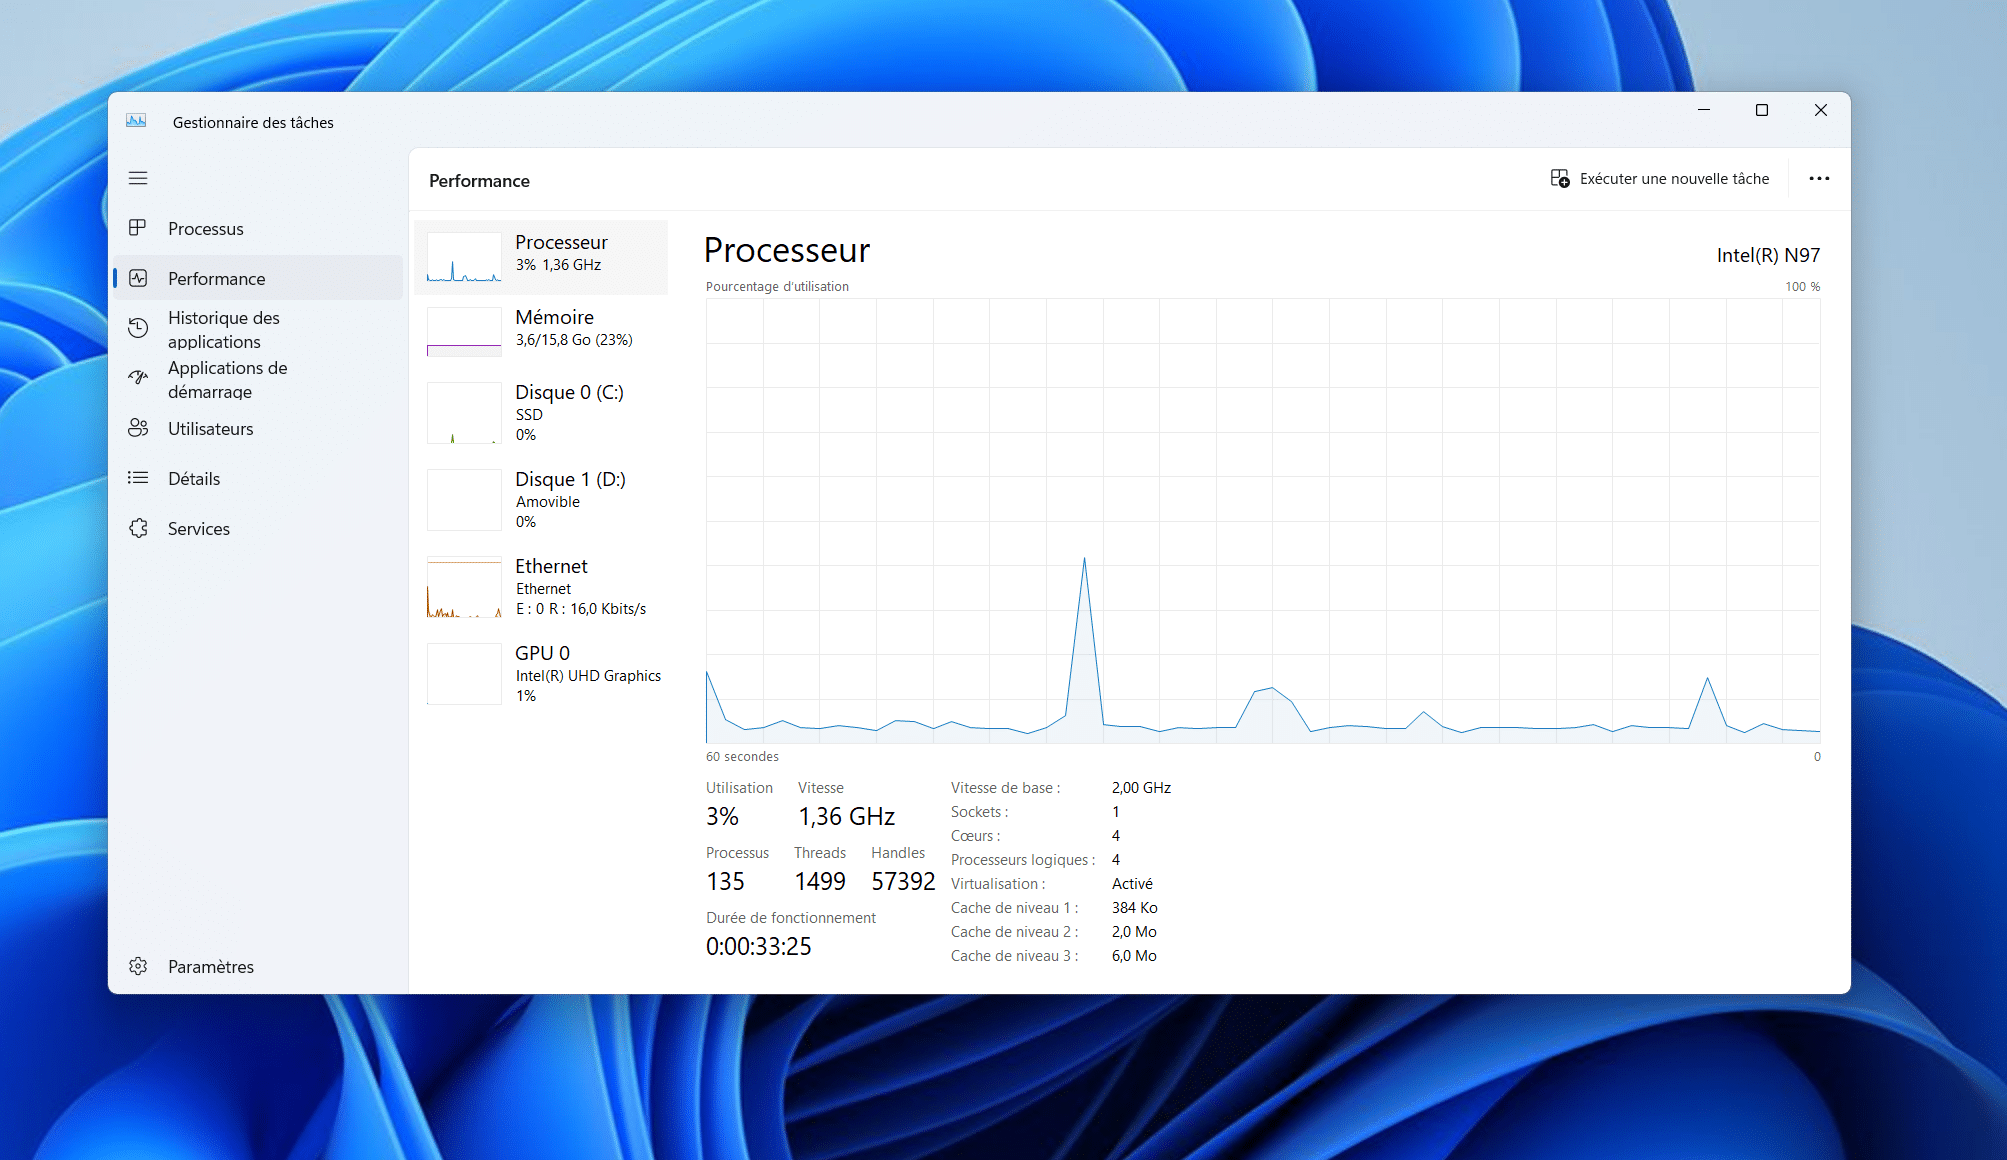Screen dimensions: 2007x1160
Task: Select the Mémoire resource item
Action: (x=542, y=332)
